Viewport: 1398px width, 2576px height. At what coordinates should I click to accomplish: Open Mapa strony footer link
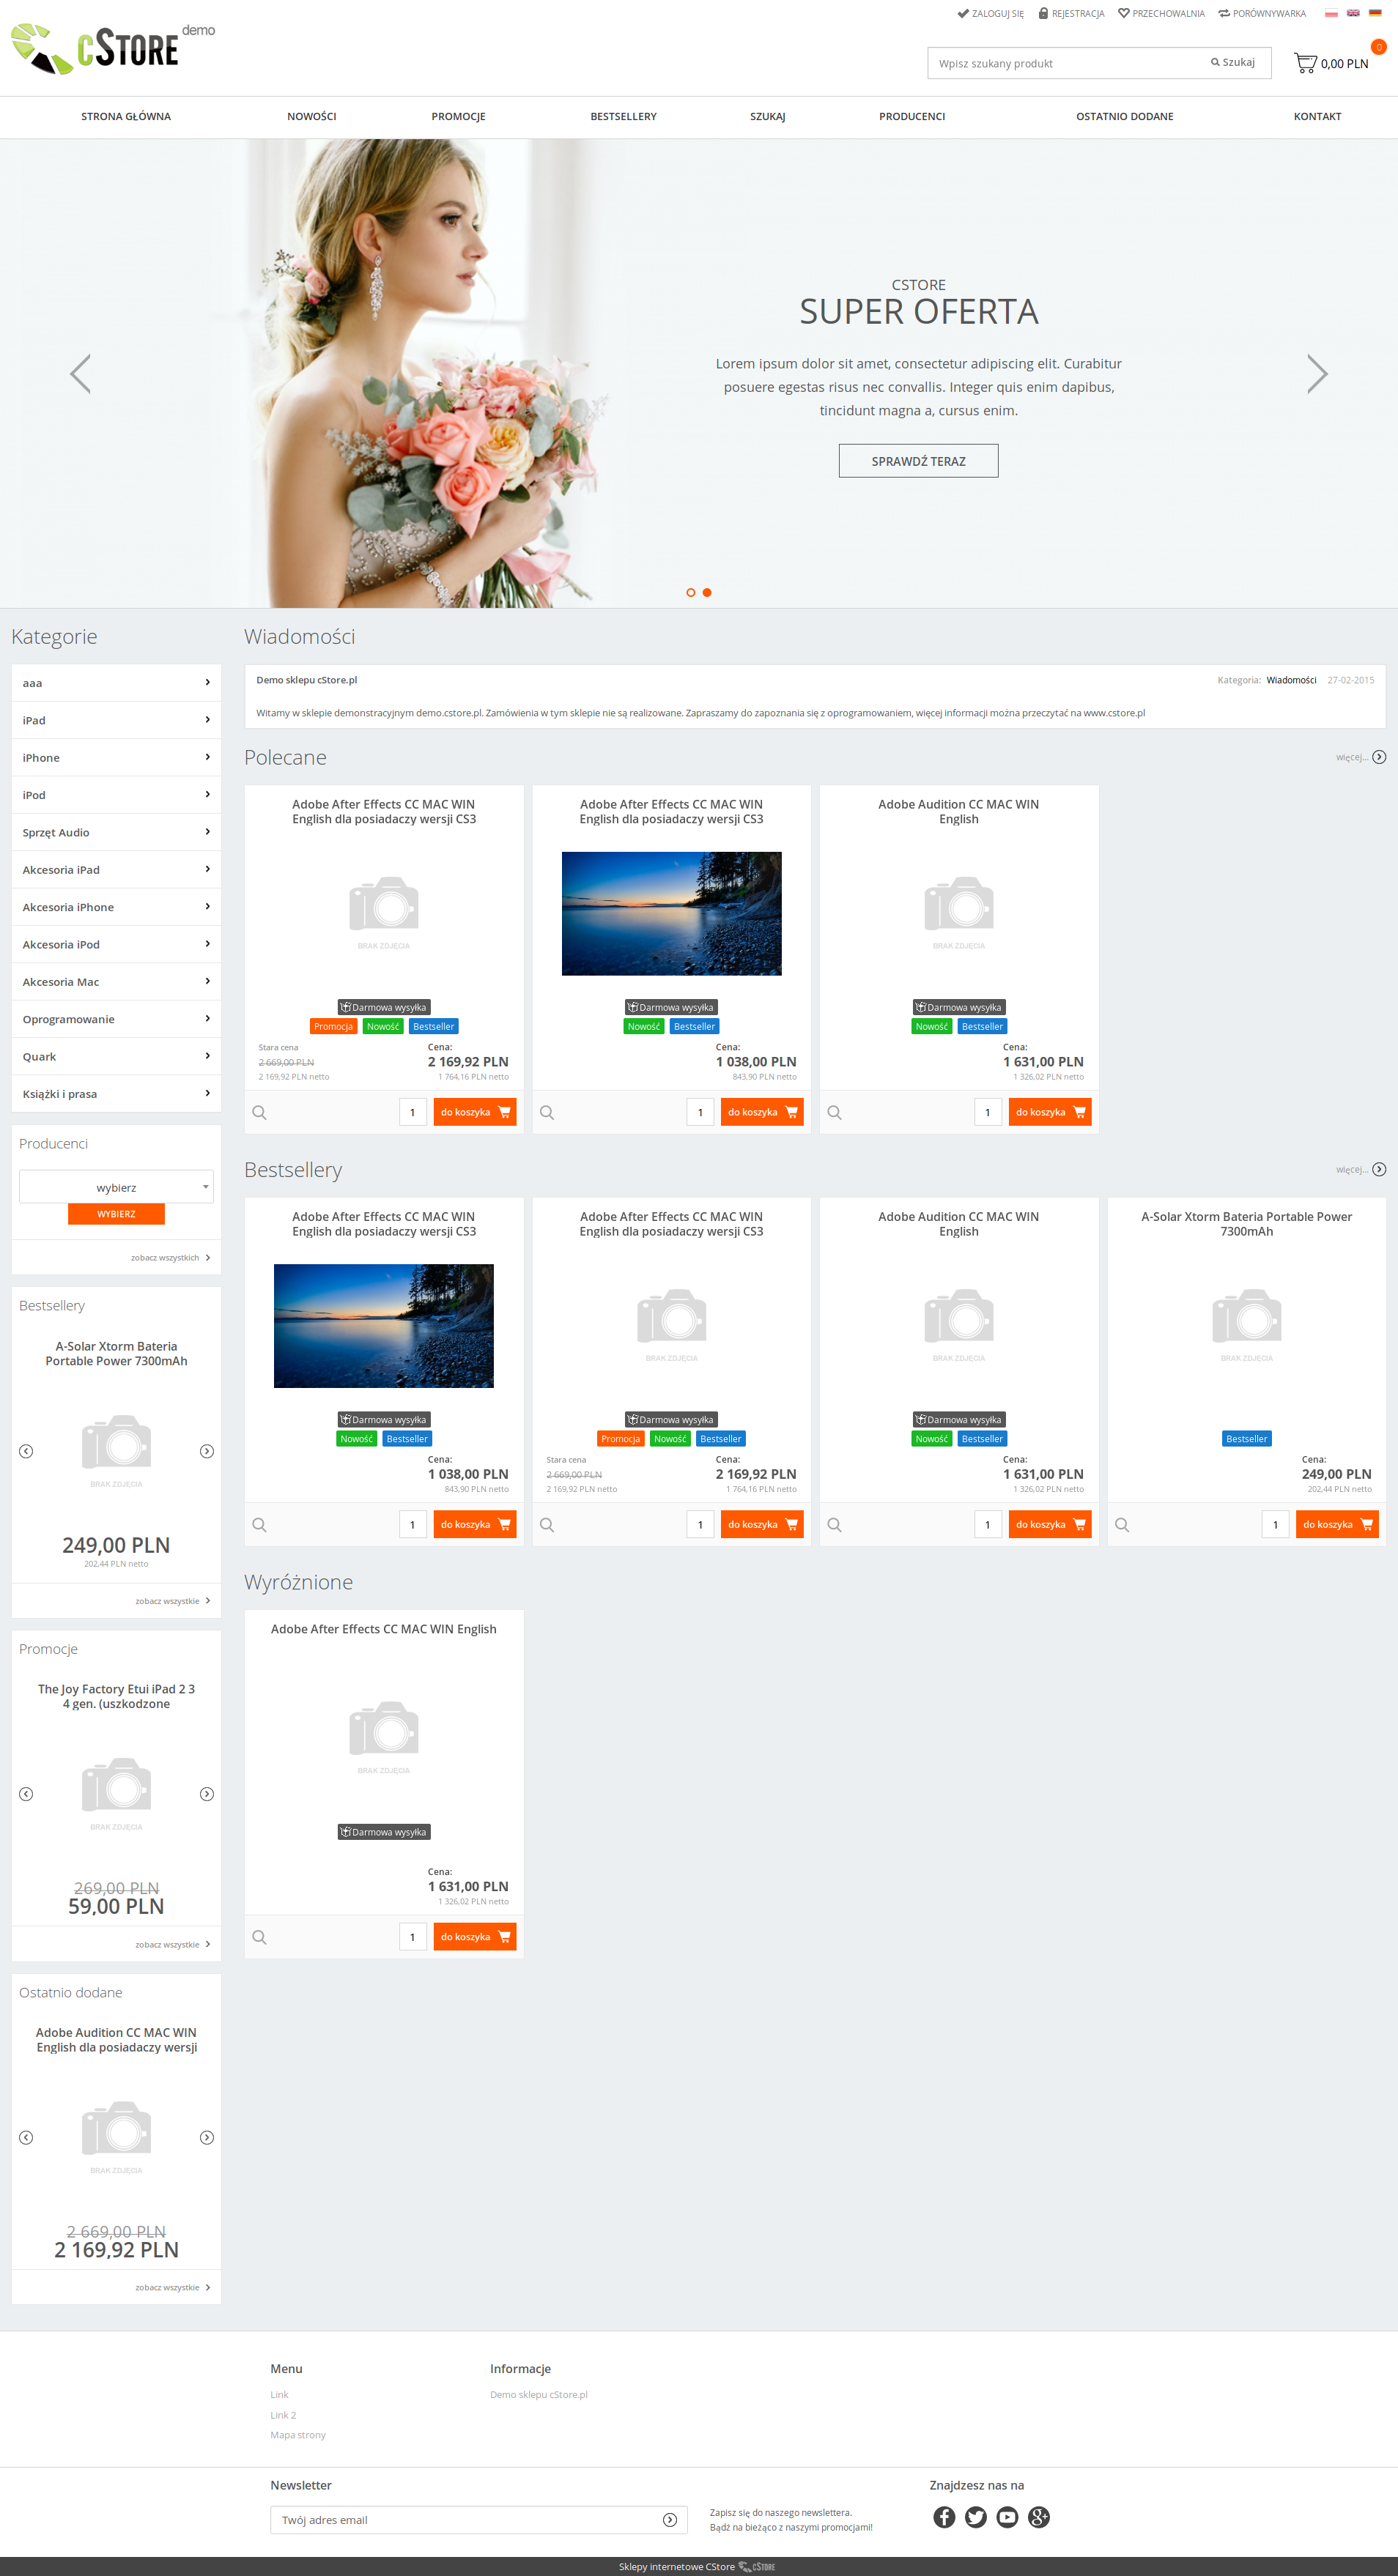[298, 2435]
